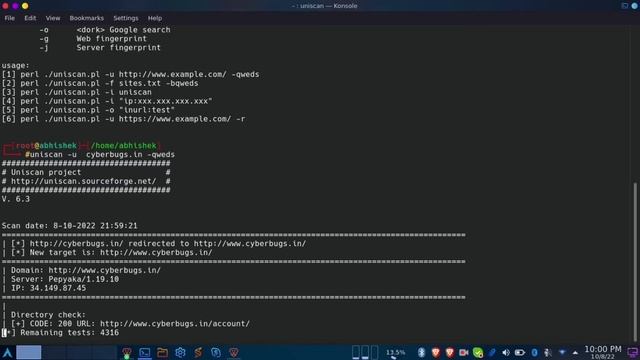Viewport: 640px width, 360px height.
Task: Click the Konsole terminal taskbar icon
Action: coord(144,353)
